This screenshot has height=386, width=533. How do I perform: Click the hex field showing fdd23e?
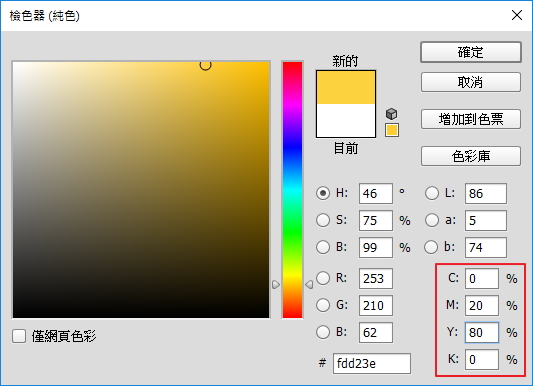coord(372,363)
